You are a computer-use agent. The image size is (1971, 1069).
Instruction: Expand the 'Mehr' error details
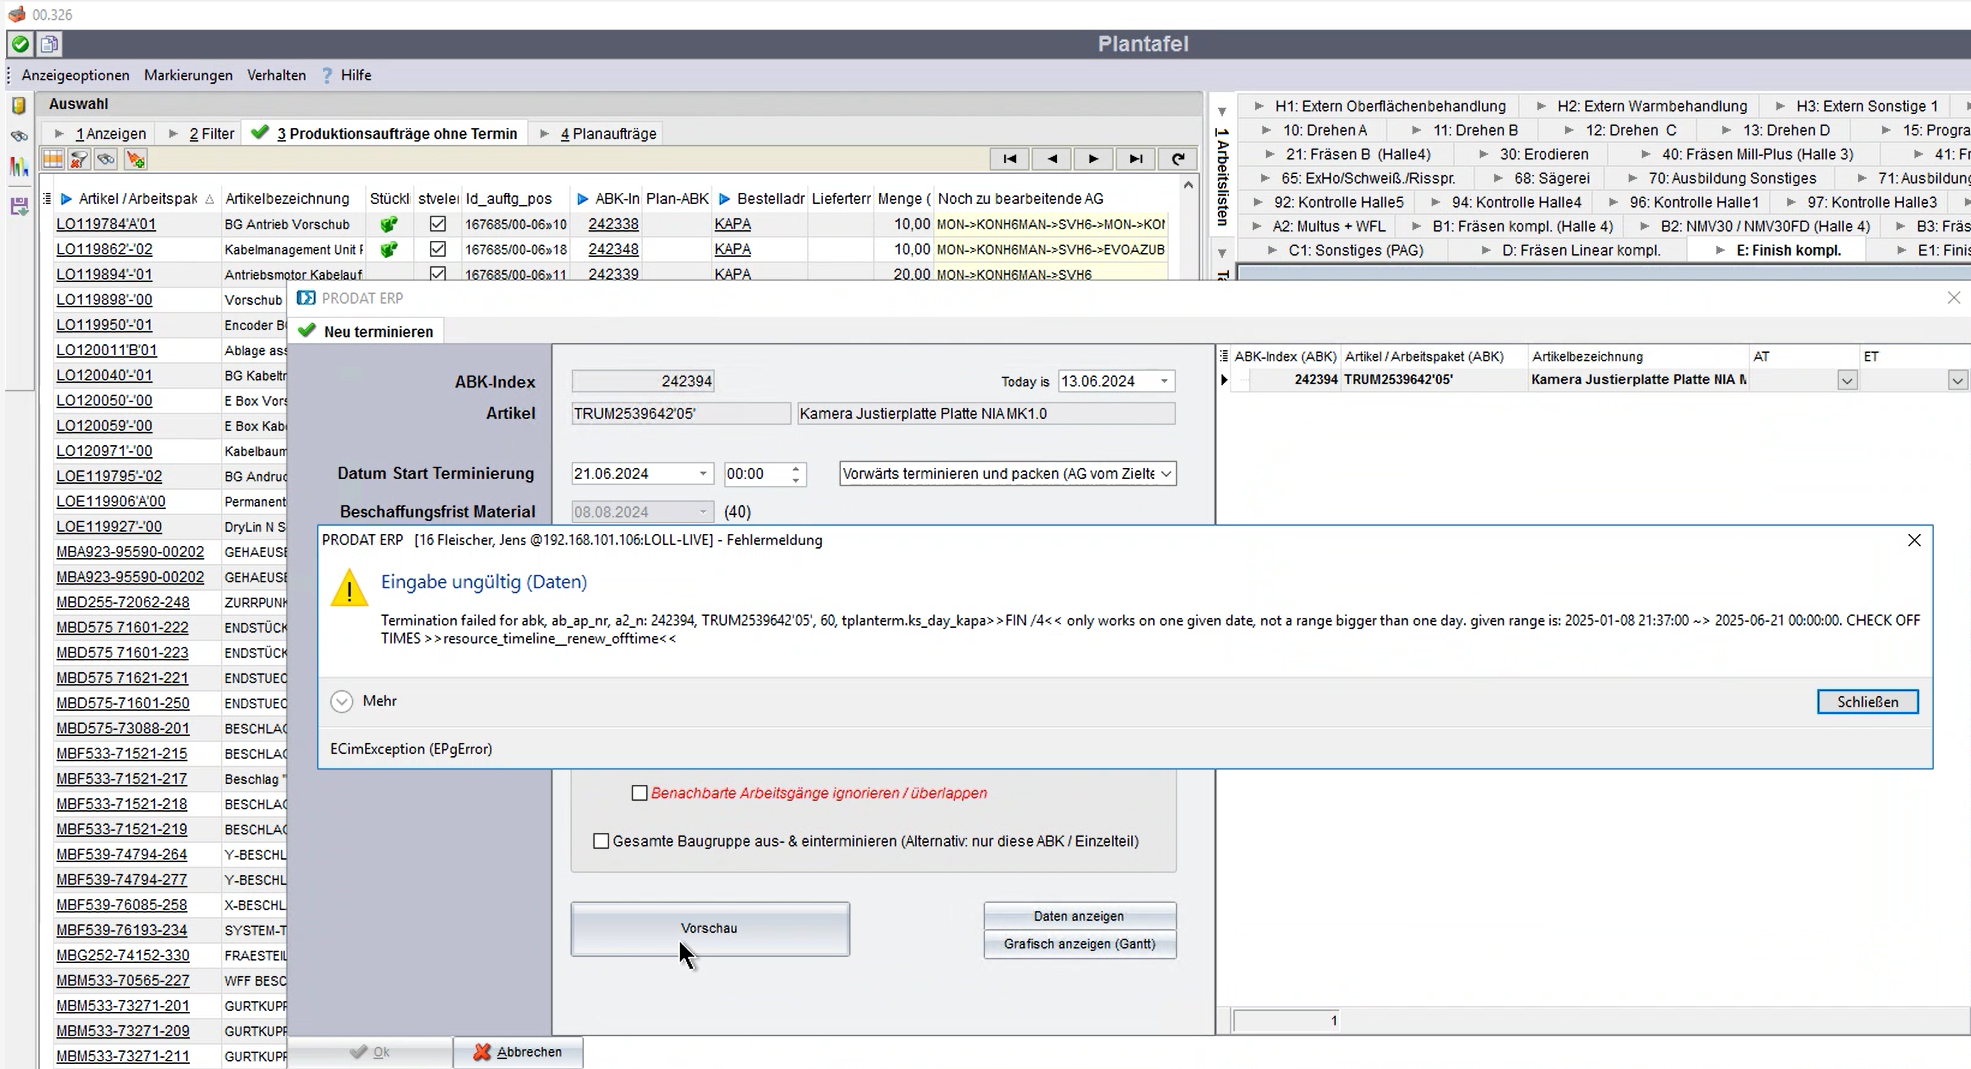coord(342,701)
